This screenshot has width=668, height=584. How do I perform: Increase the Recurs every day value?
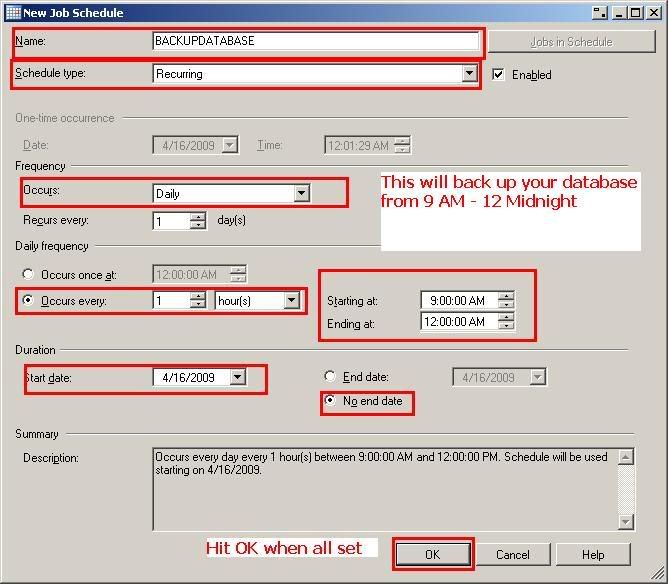(x=198, y=217)
